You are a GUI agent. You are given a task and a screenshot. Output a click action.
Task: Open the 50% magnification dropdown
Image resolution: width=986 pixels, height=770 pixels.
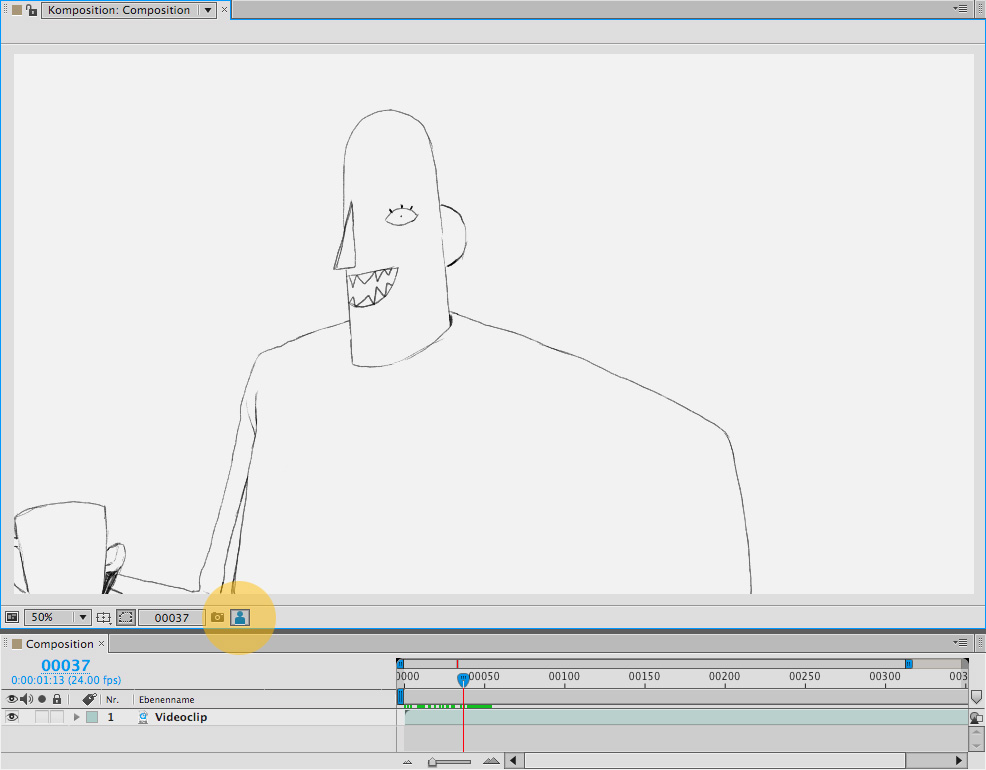tap(57, 618)
